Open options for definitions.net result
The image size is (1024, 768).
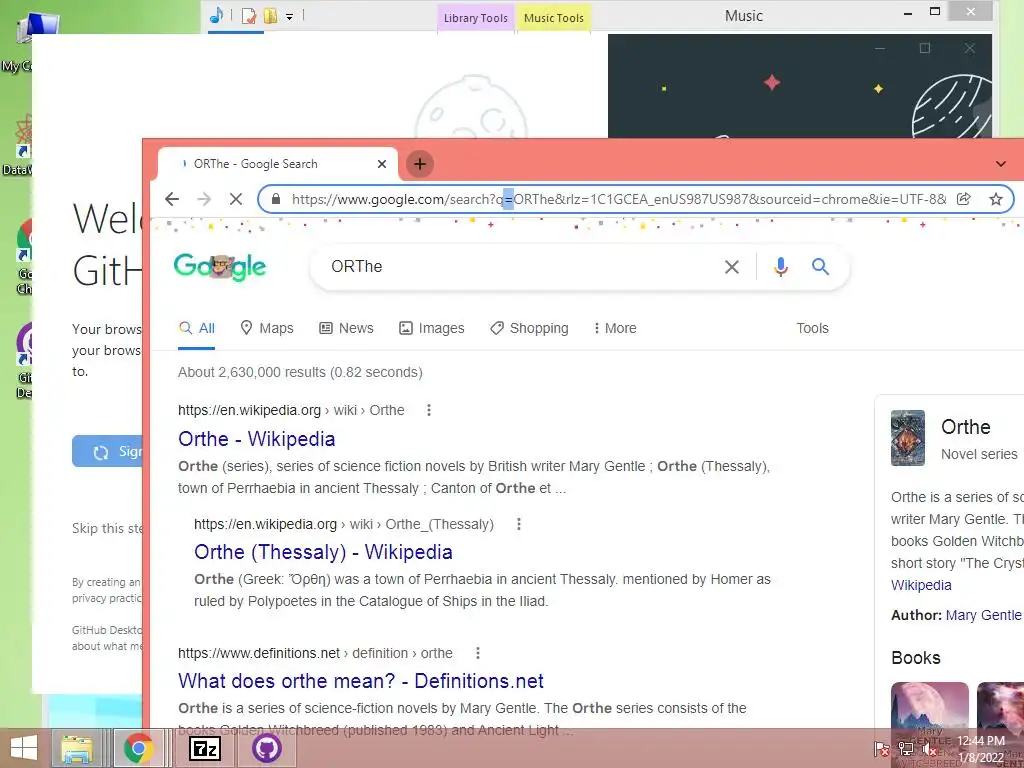[x=477, y=653]
